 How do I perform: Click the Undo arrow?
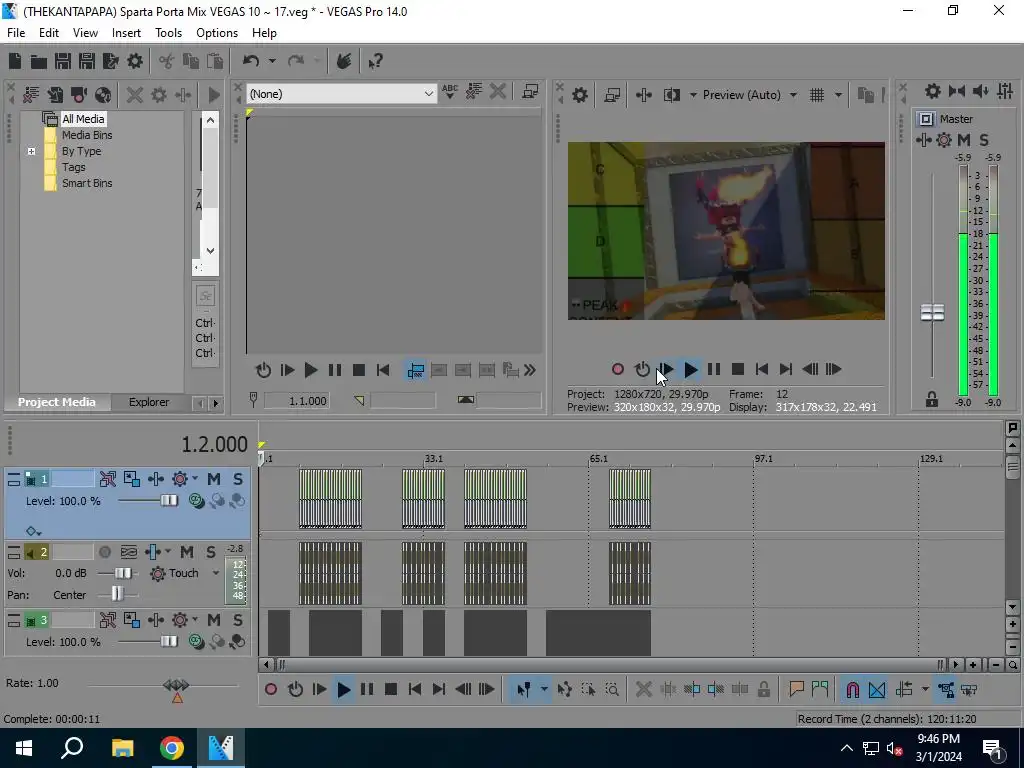click(251, 61)
